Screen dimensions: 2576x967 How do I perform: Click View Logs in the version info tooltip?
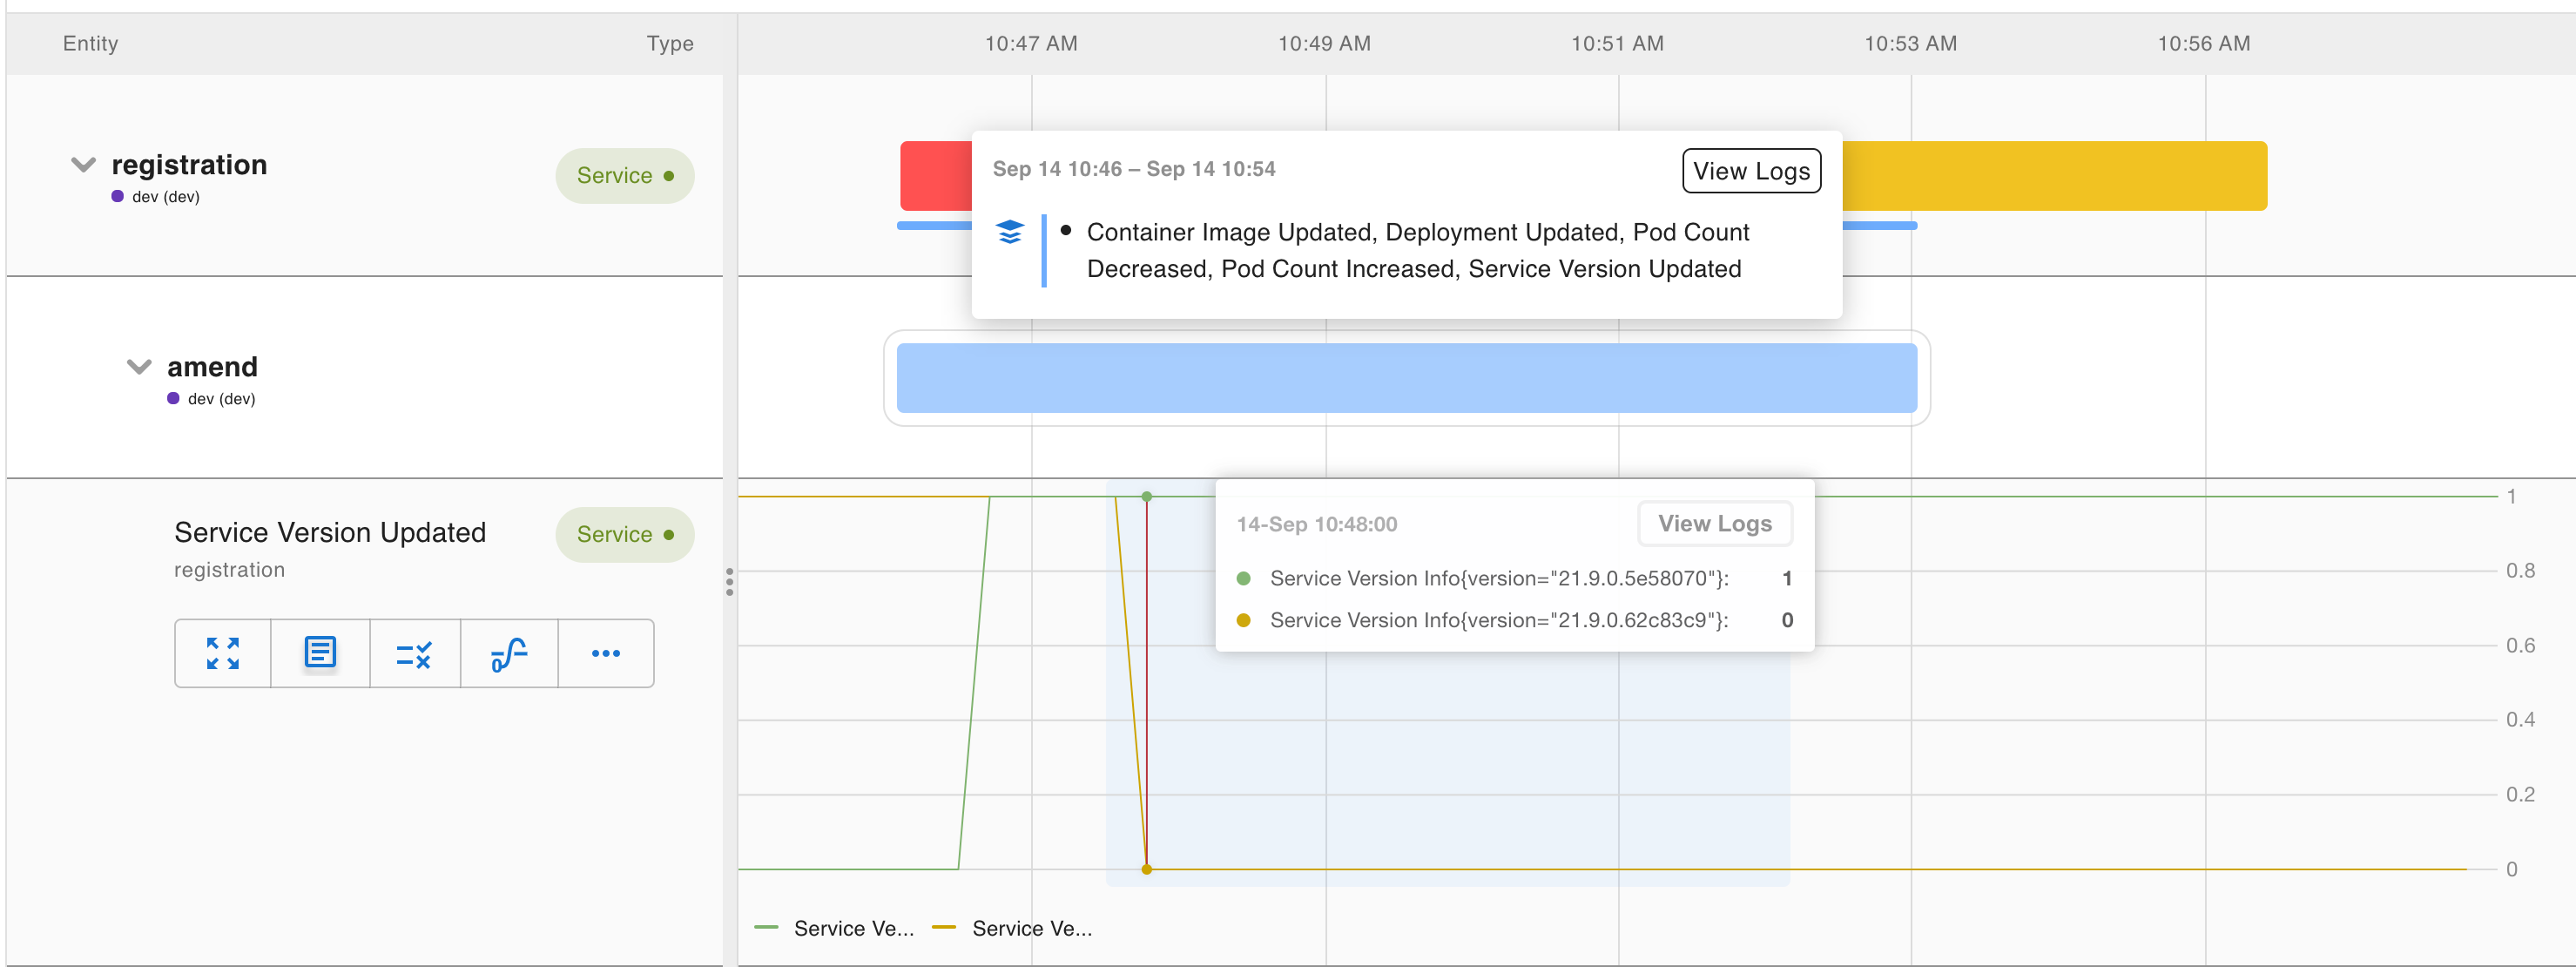tap(1714, 523)
